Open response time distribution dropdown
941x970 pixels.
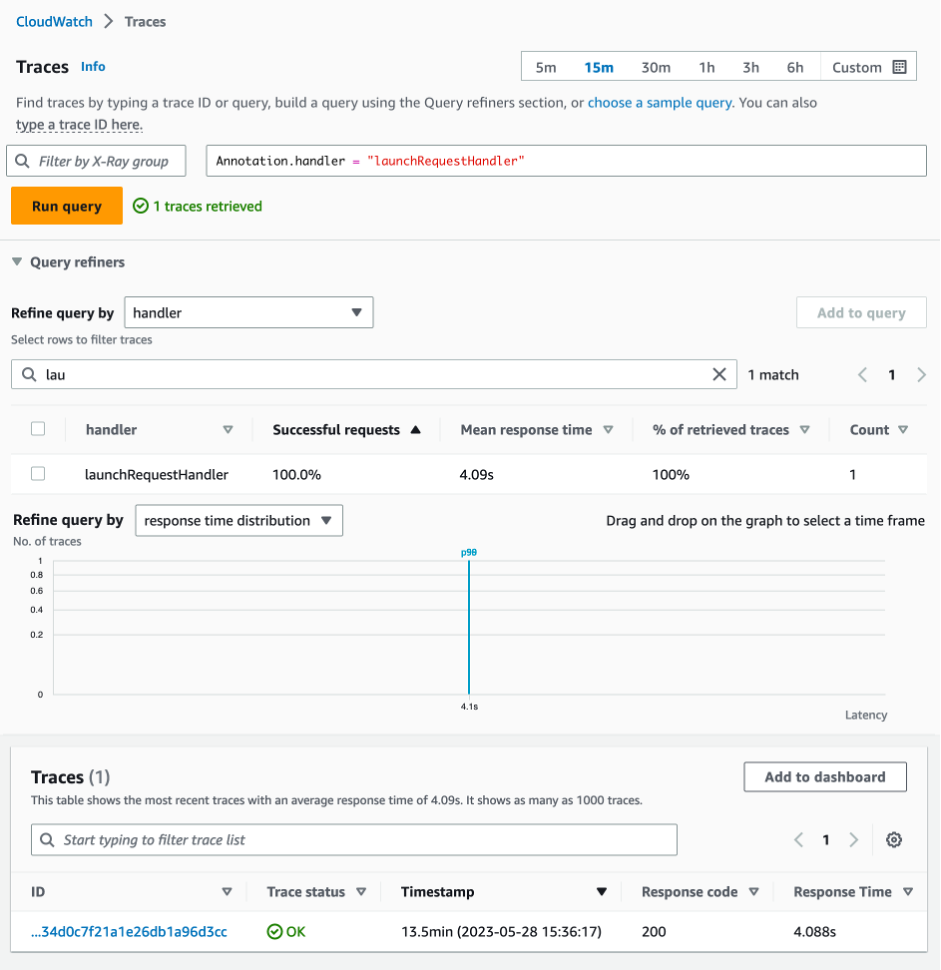click(x=239, y=520)
